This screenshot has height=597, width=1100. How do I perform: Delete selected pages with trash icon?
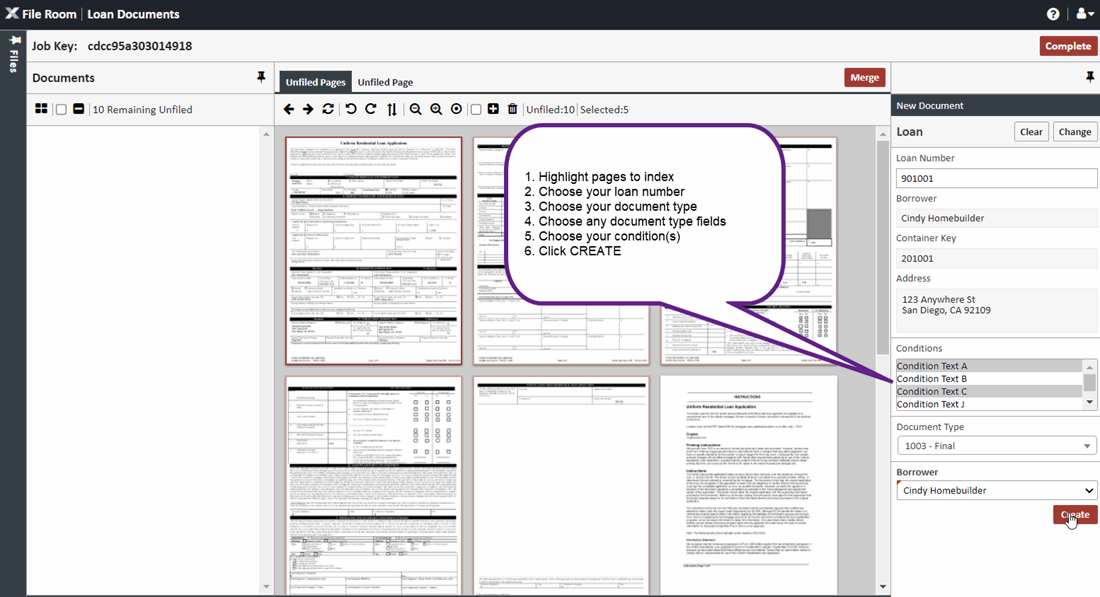pos(513,109)
